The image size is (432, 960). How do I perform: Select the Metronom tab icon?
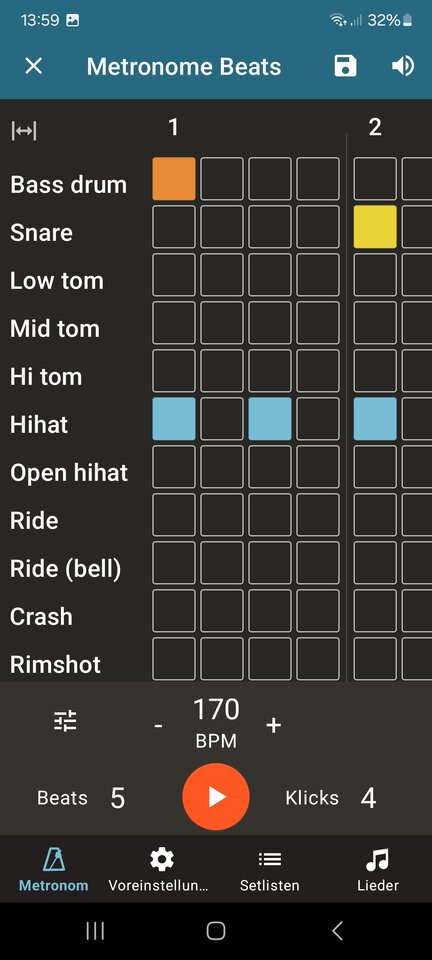(54, 860)
